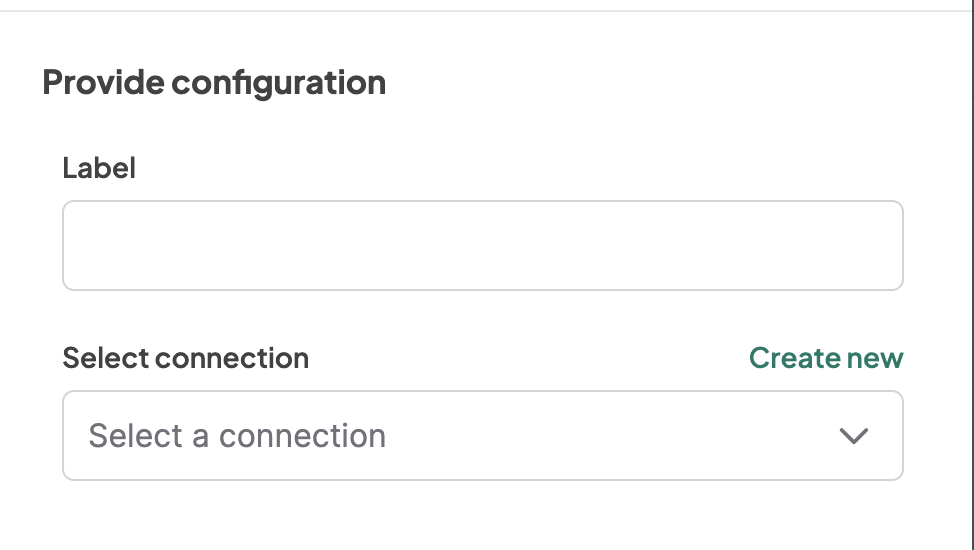Screen dimensions: 974x550
Task: Activate the text input for the configuration label
Action: point(482,246)
